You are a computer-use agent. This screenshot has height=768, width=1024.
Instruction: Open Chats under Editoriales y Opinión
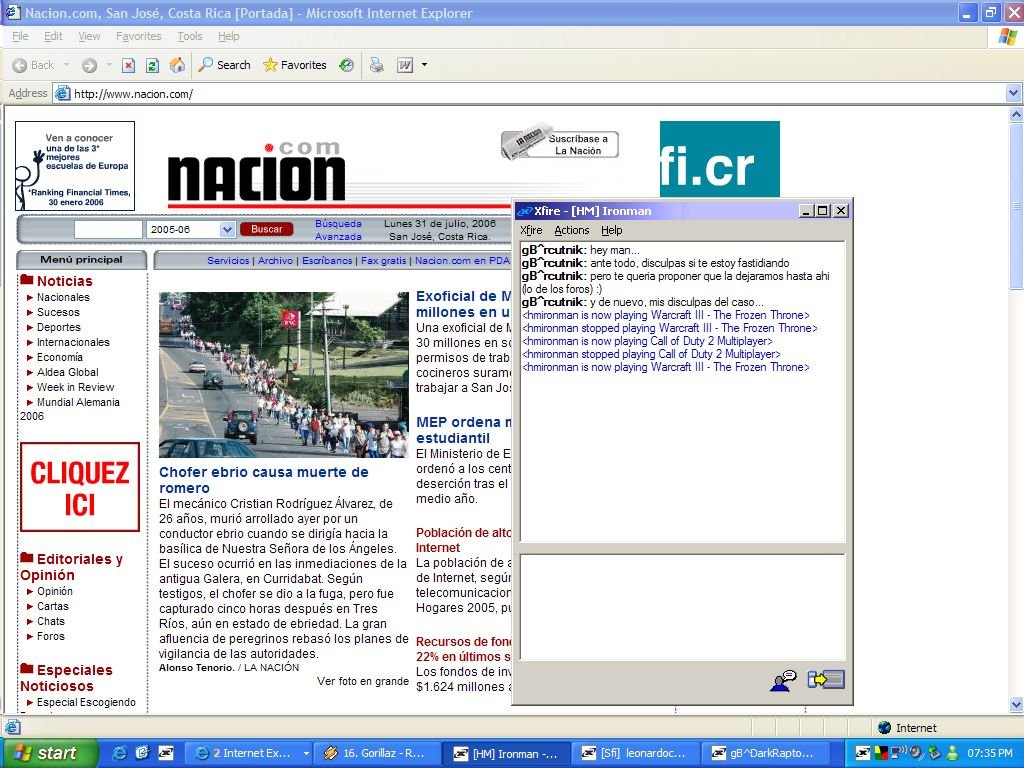pyautogui.click(x=51, y=621)
